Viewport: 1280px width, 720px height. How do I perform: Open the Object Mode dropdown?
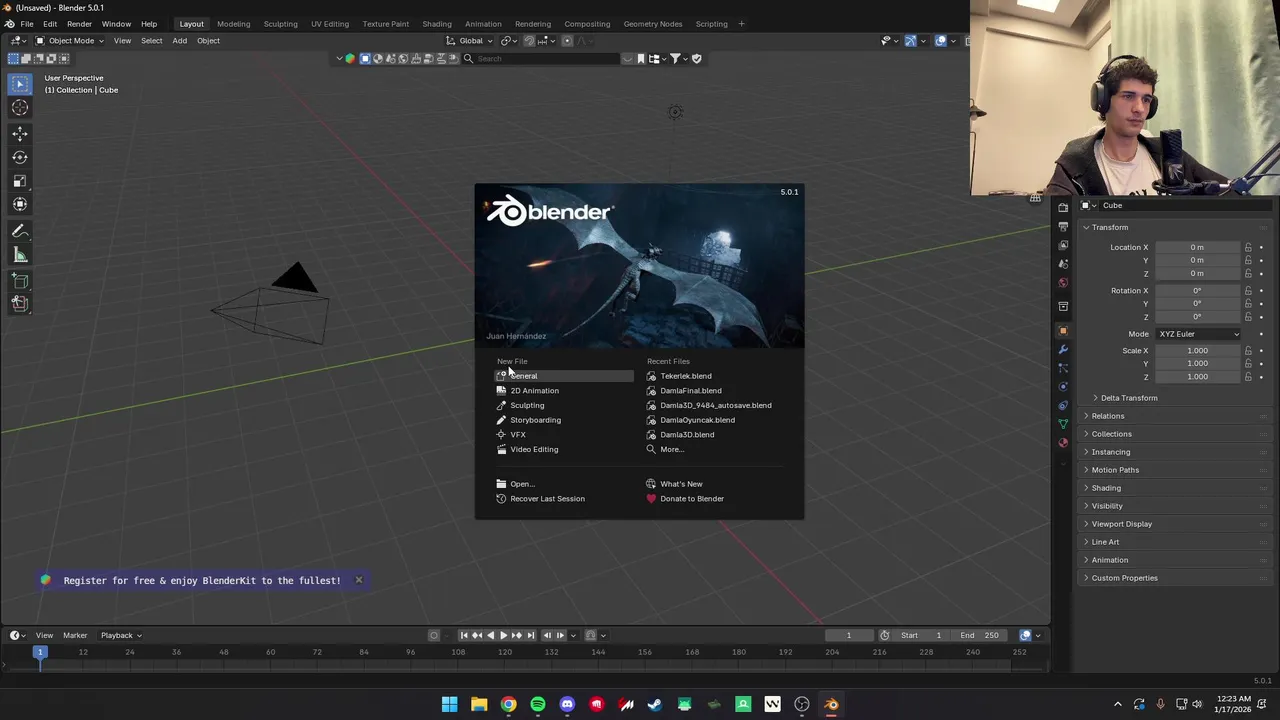coord(70,41)
